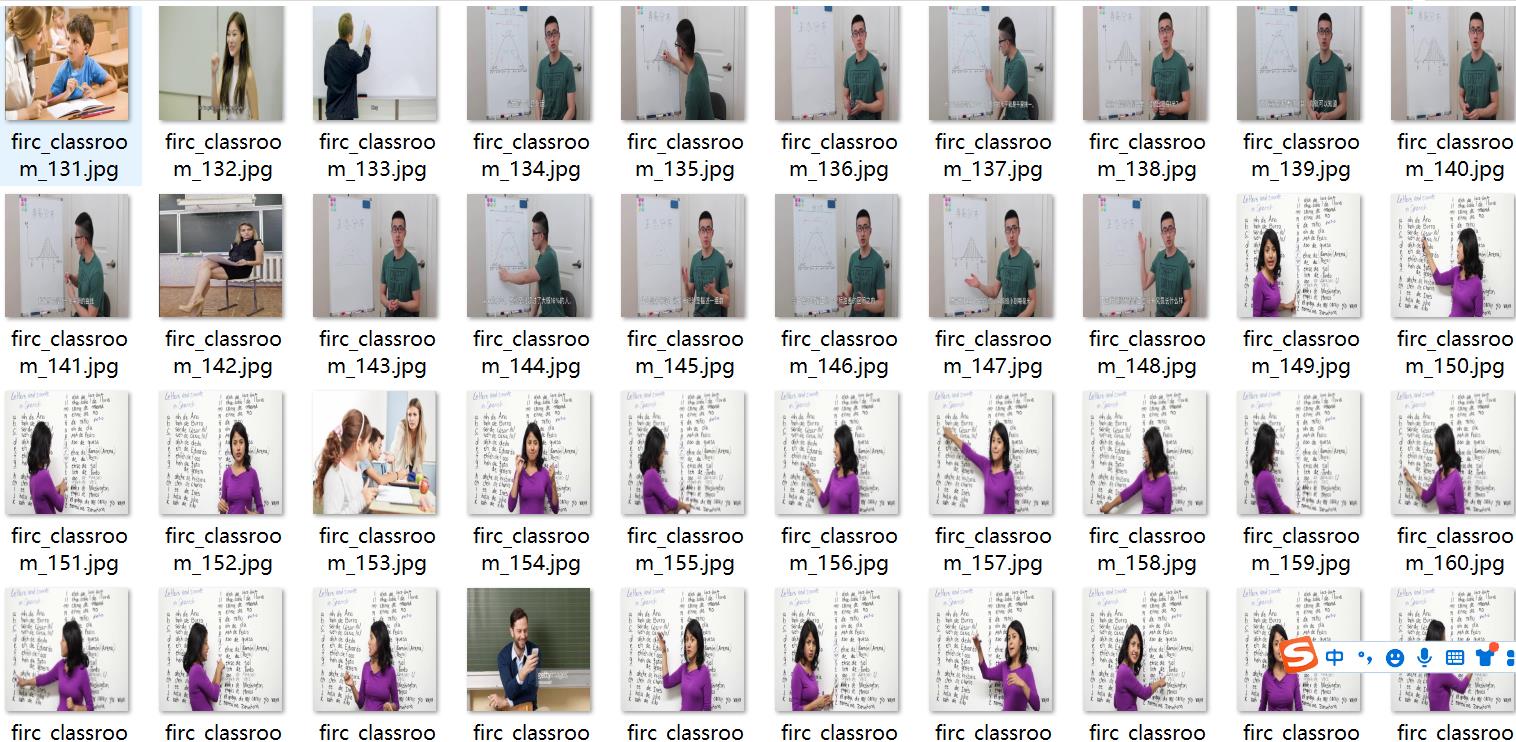Open the emoji panel in IME toolbar
The height and width of the screenshot is (742, 1516).
(x=1395, y=657)
